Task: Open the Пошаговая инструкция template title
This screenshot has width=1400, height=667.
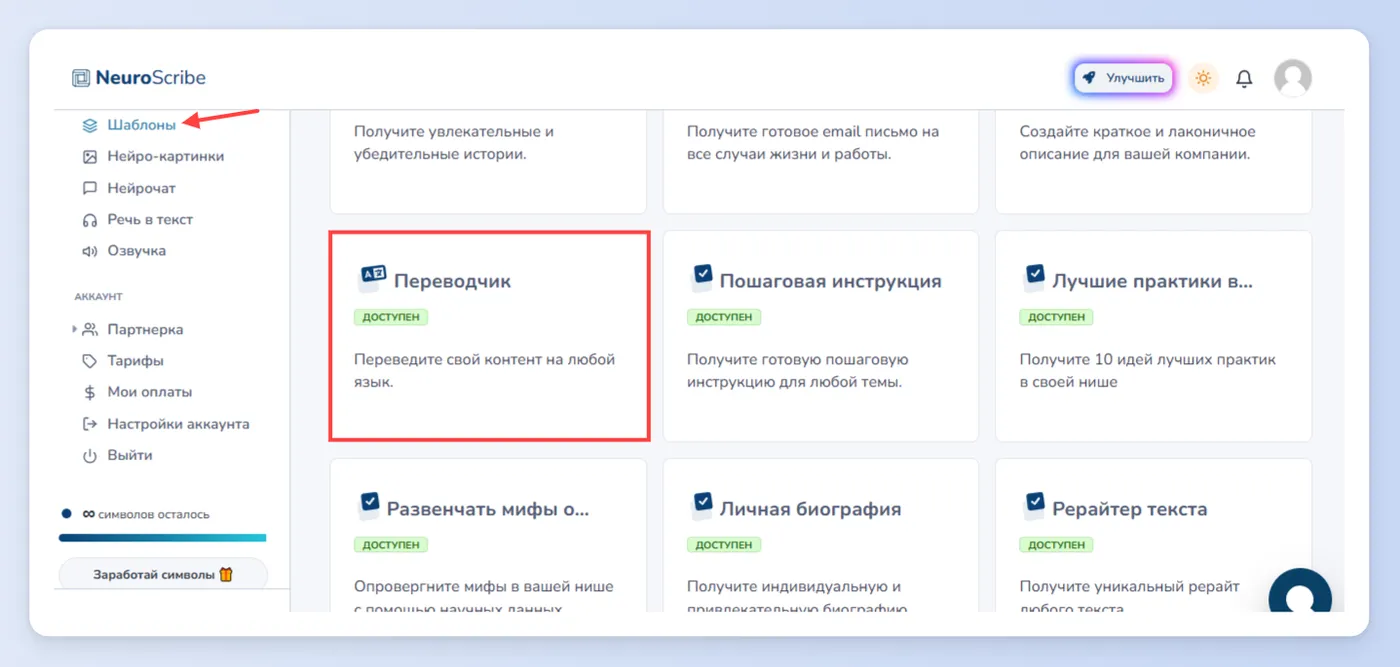Action: click(x=830, y=281)
